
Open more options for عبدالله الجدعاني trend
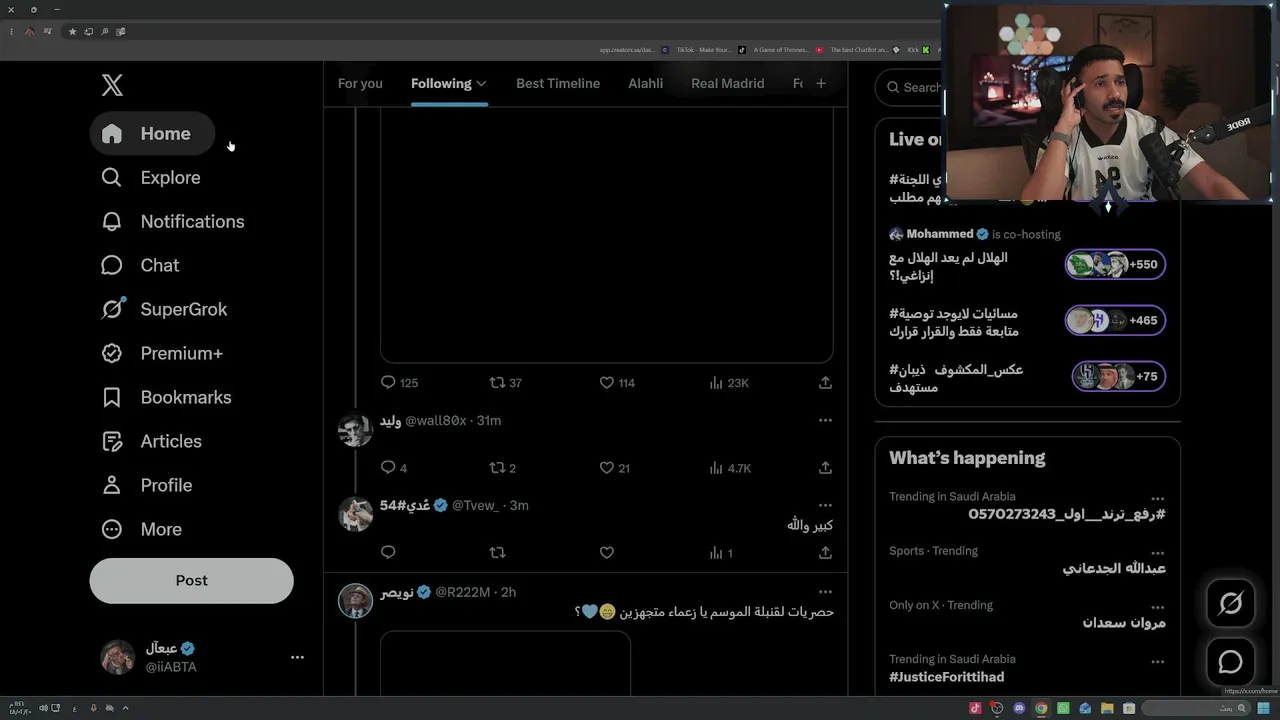[1157, 551]
